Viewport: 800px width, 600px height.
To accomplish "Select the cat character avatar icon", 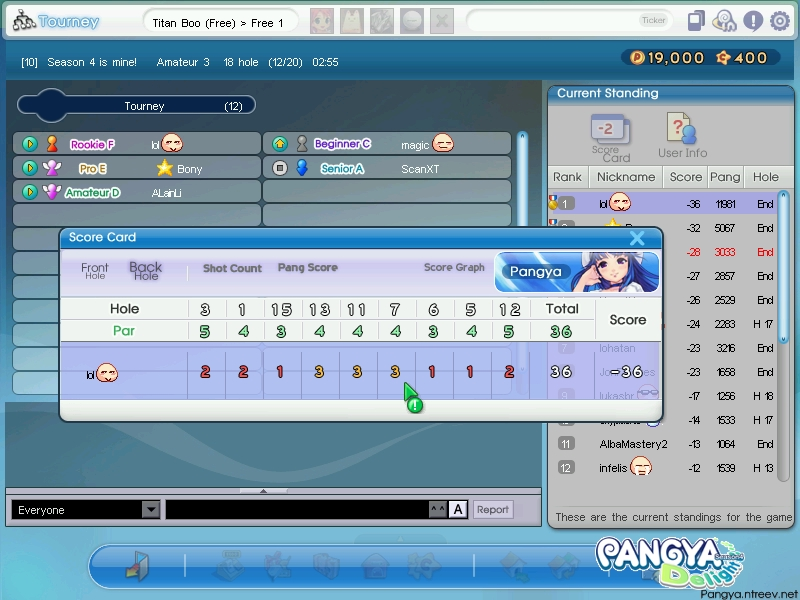I will pos(352,21).
